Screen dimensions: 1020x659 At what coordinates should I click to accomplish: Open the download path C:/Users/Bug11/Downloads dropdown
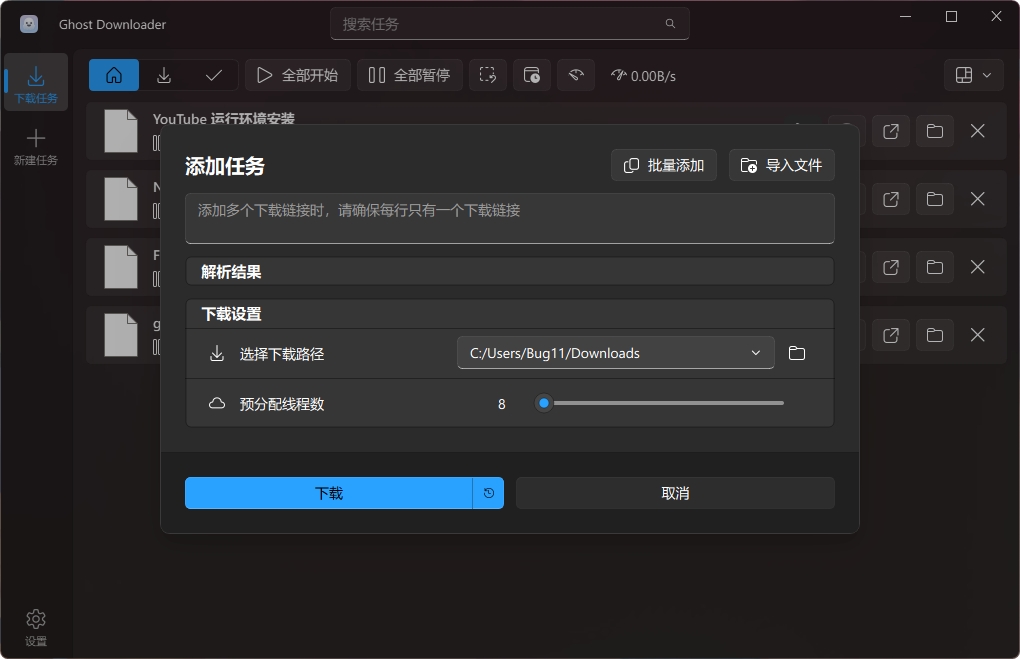pyautogui.click(x=615, y=353)
